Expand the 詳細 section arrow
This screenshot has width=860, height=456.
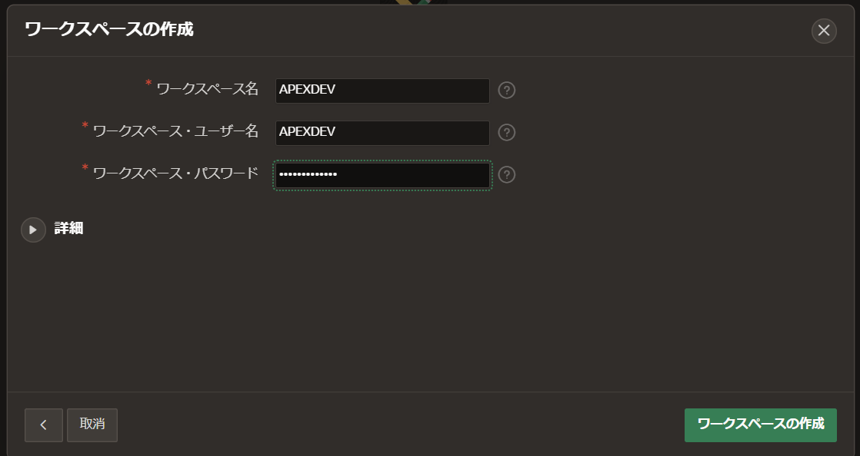coord(33,230)
